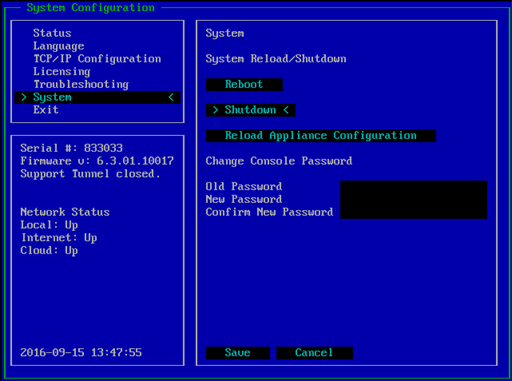Choose Exit from the menu
Image resolution: width=512 pixels, height=381 pixels.
pos(46,110)
